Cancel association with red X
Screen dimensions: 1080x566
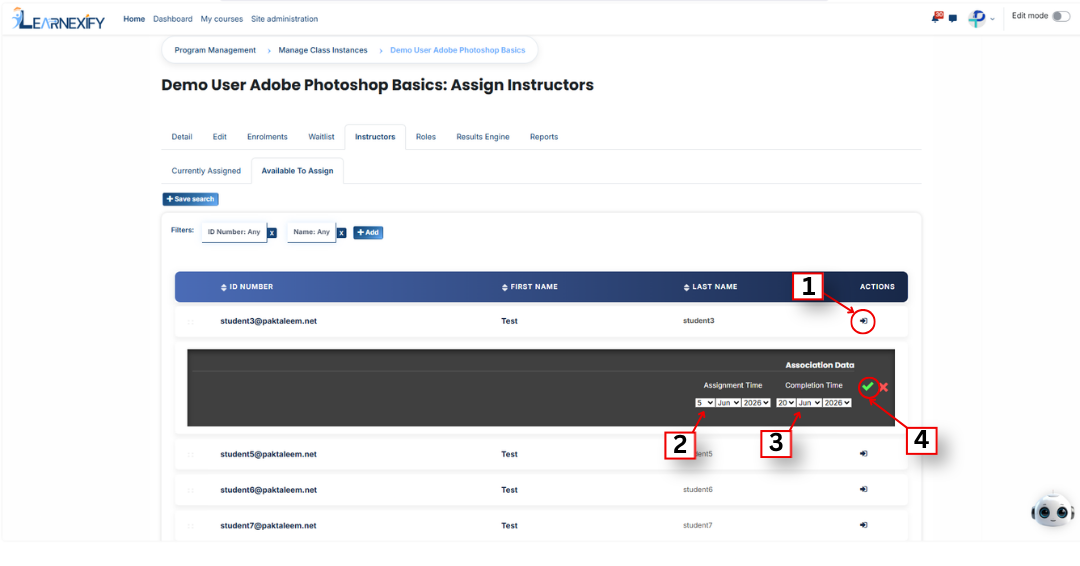click(x=884, y=387)
